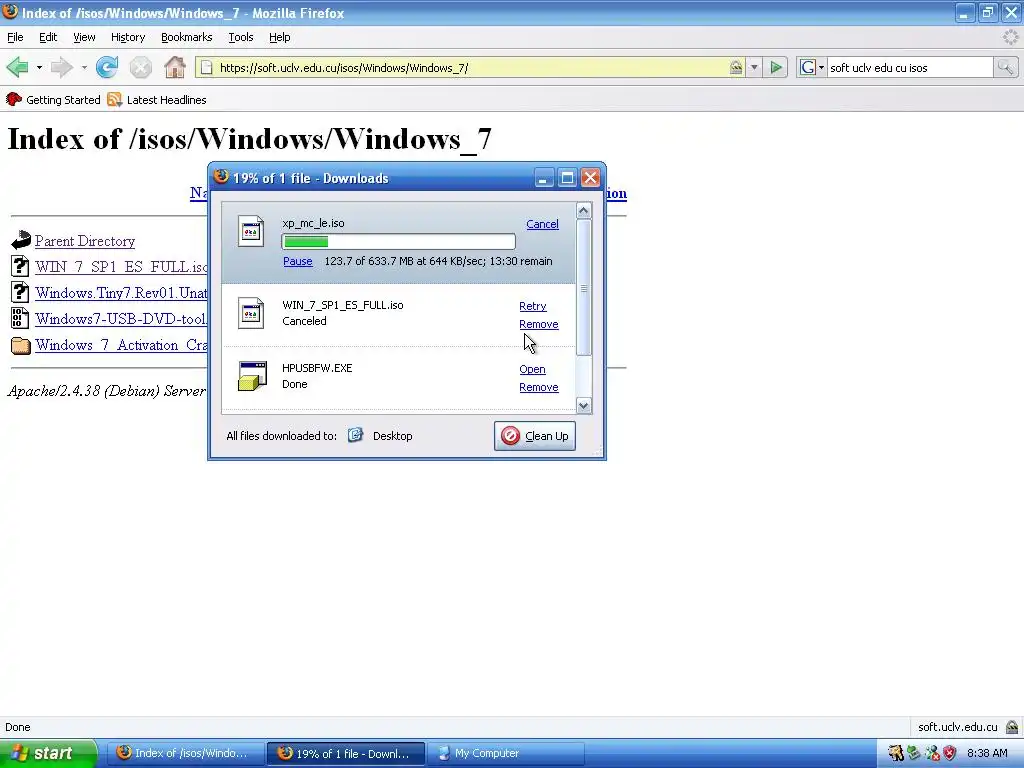The height and width of the screenshot is (768, 1024).
Task: Click the Forward navigation arrow
Action: click(x=62, y=67)
